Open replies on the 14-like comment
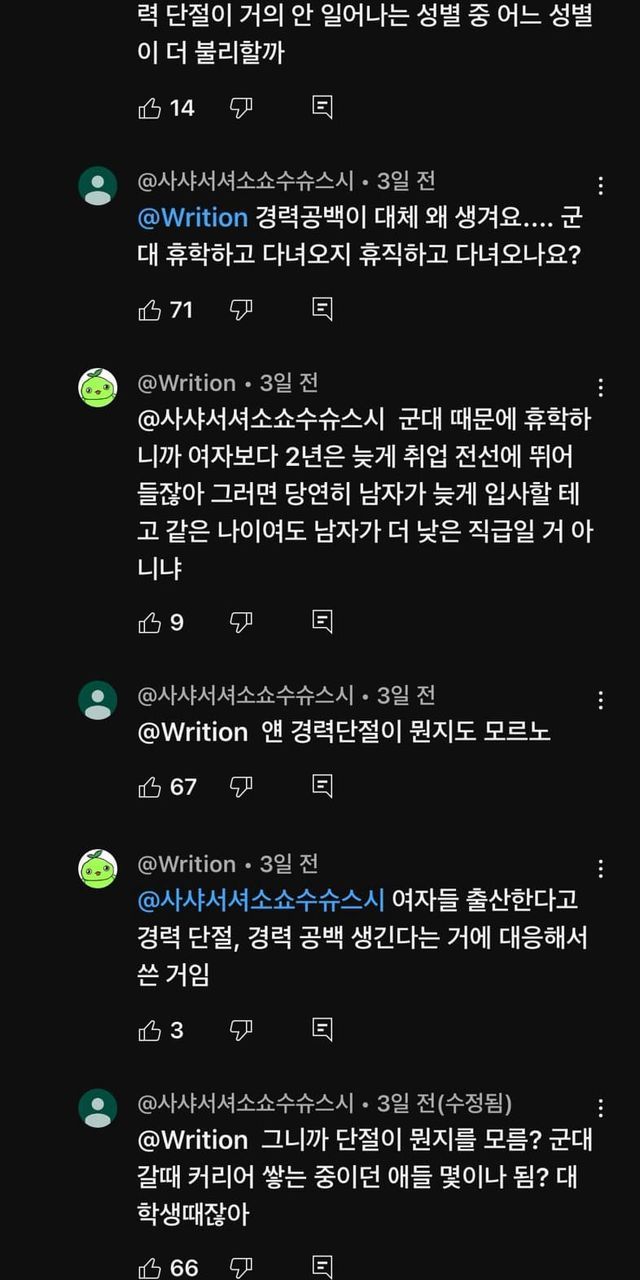640x1280 pixels. [x=322, y=108]
